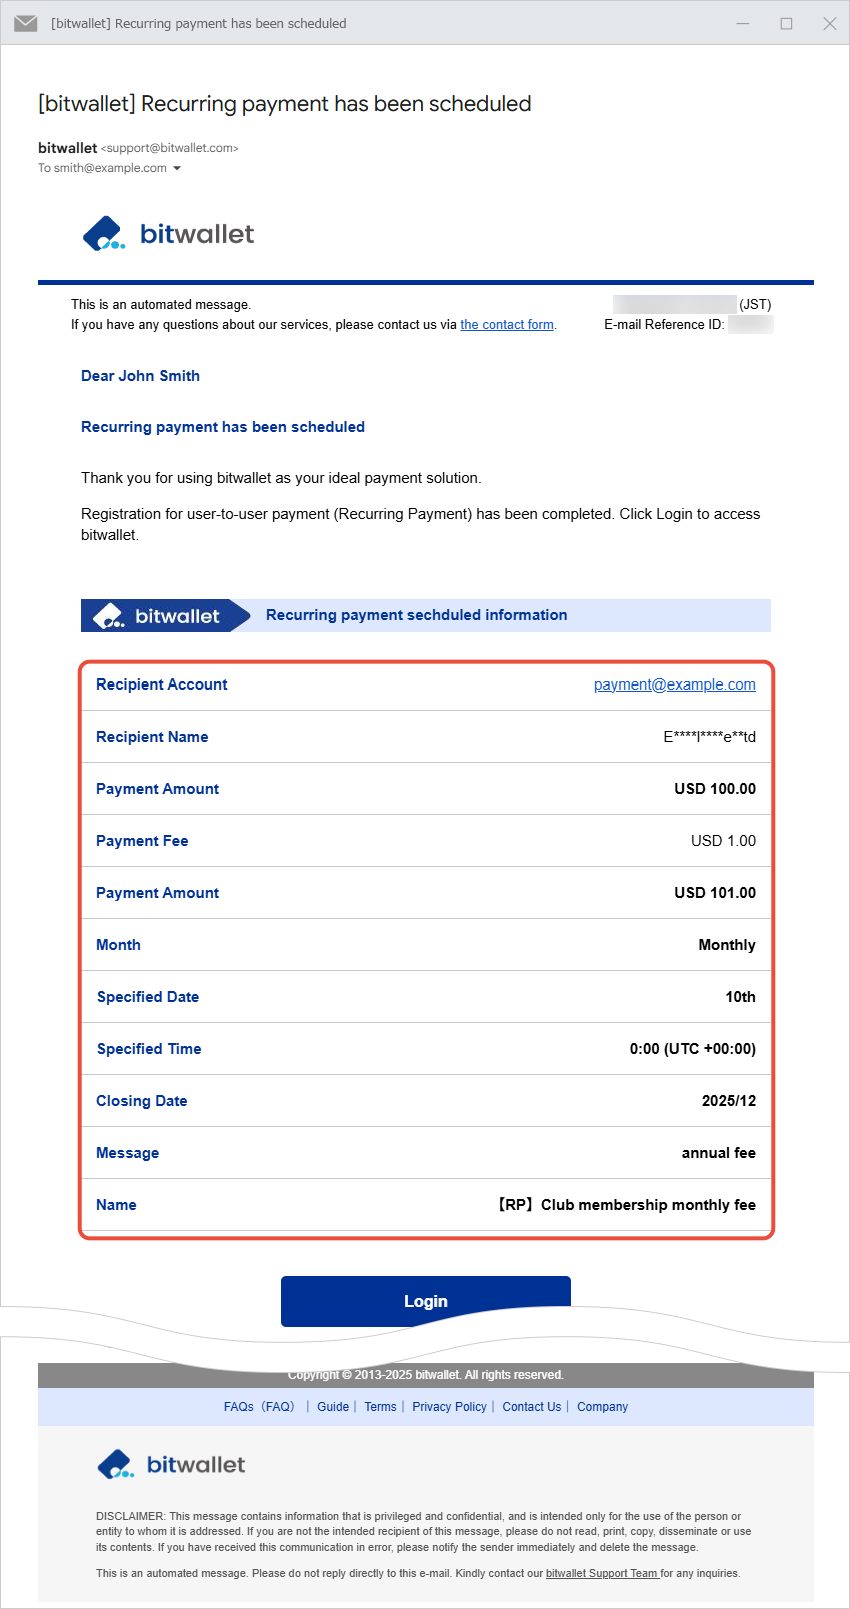Open the Company footer link
Viewport: 850px width, 1609px height.
[x=602, y=1407]
